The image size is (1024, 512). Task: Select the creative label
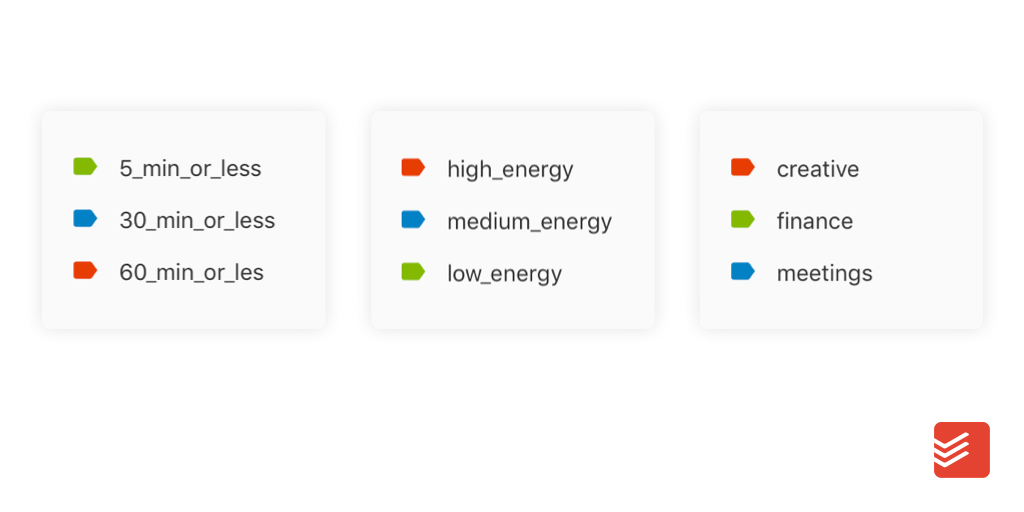coord(818,169)
